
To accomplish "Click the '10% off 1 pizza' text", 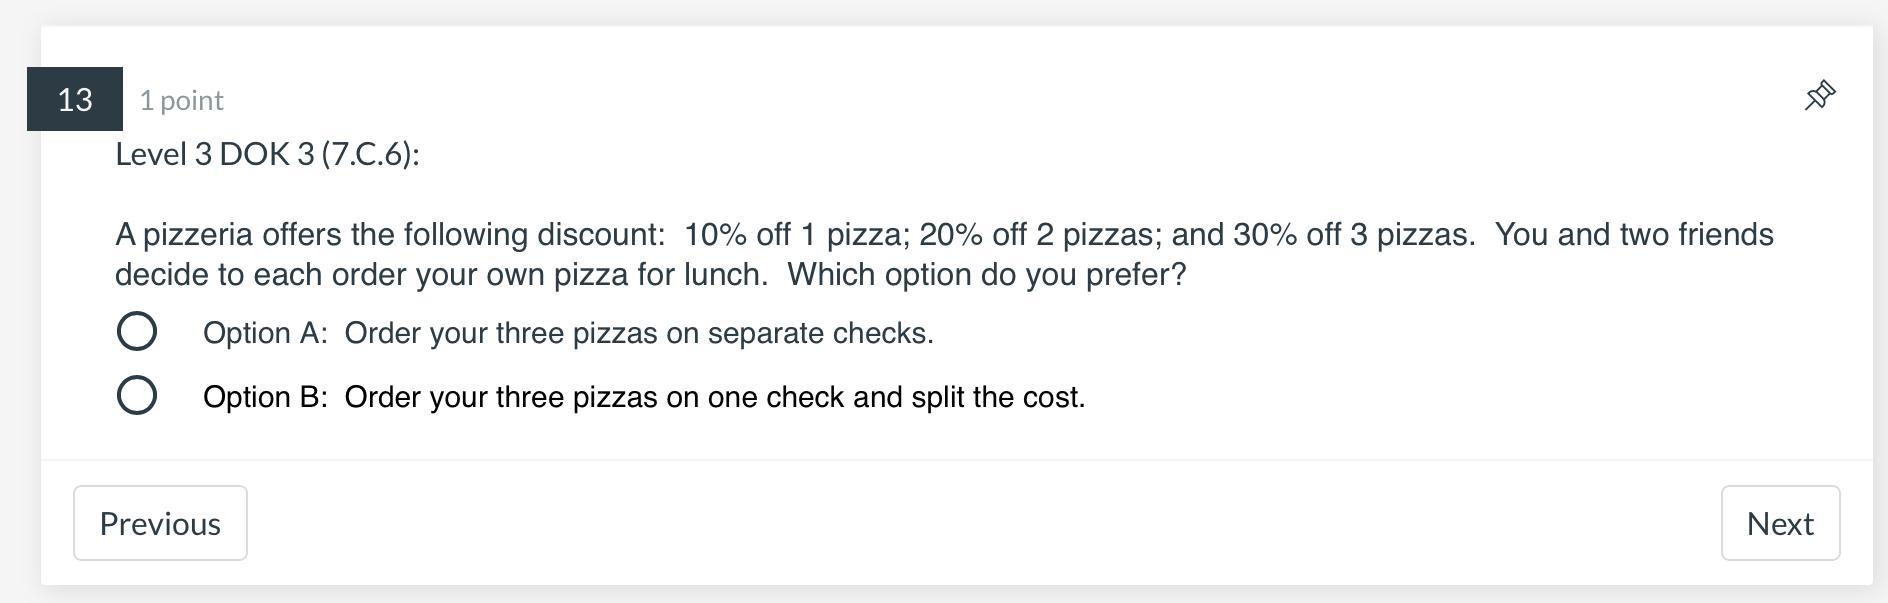I will tap(795, 234).
